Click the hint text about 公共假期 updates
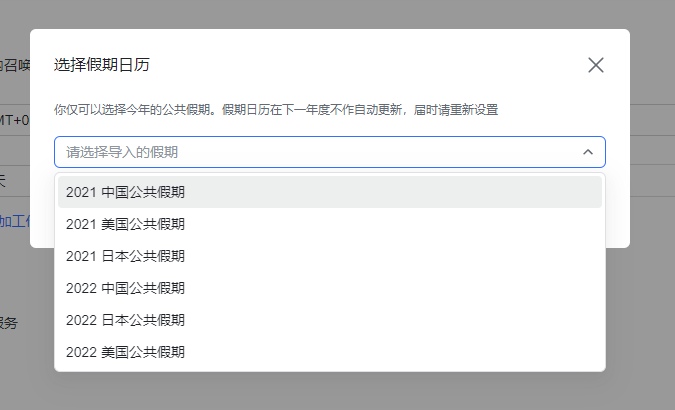Image resolution: width=675 pixels, height=410 pixels. coord(276,109)
